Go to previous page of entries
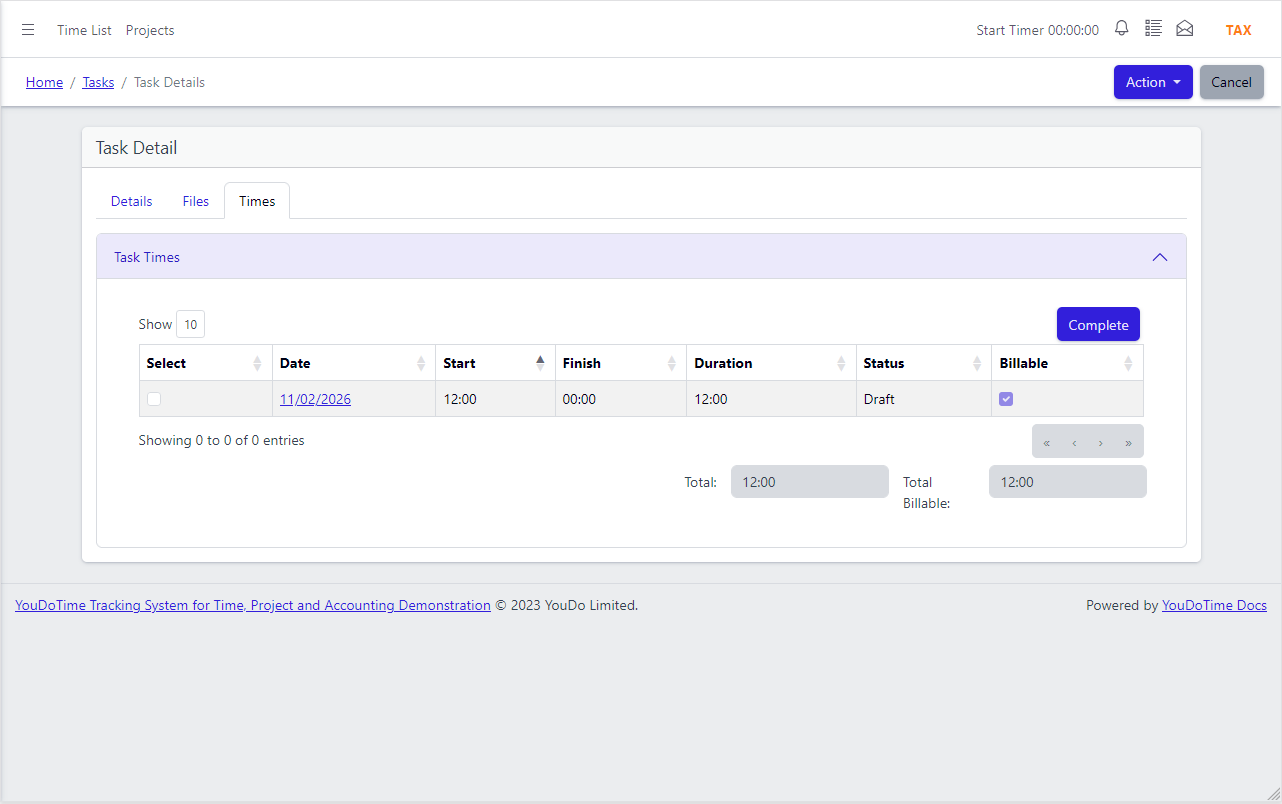The image size is (1282, 804). [x=1074, y=442]
